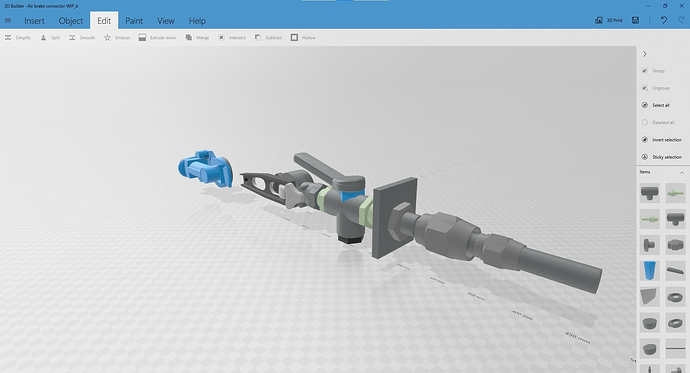
Task: Open the Paint tab
Action: tap(134, 21)
